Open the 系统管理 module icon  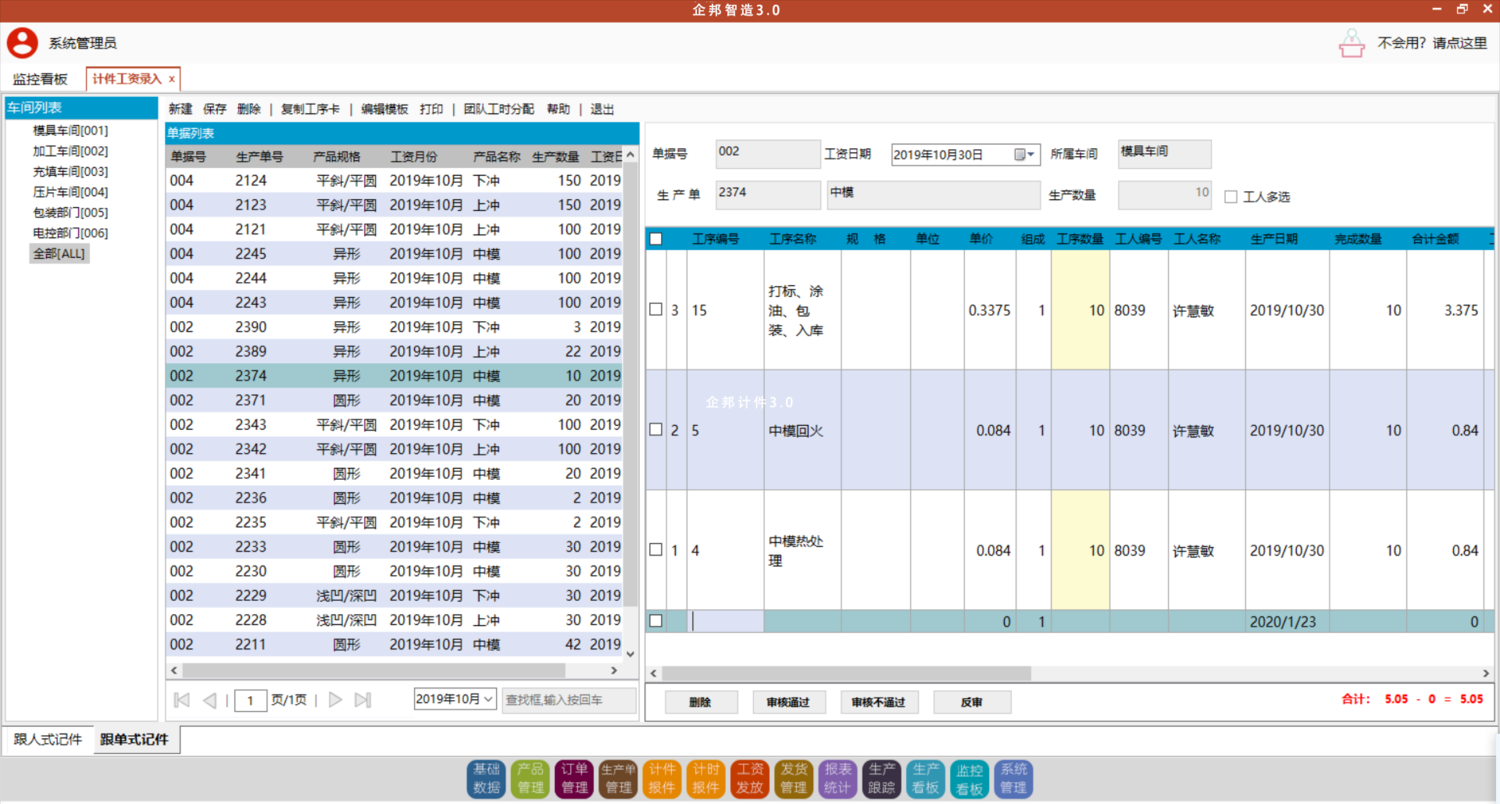[1014, 779]
